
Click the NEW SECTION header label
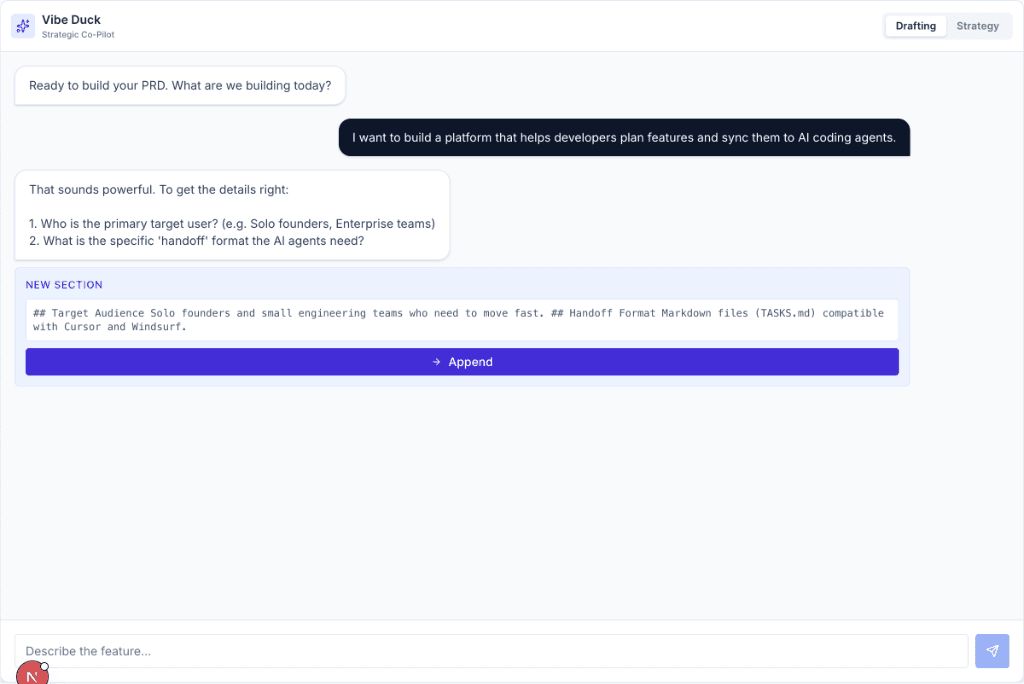click(x=64, y=284)
